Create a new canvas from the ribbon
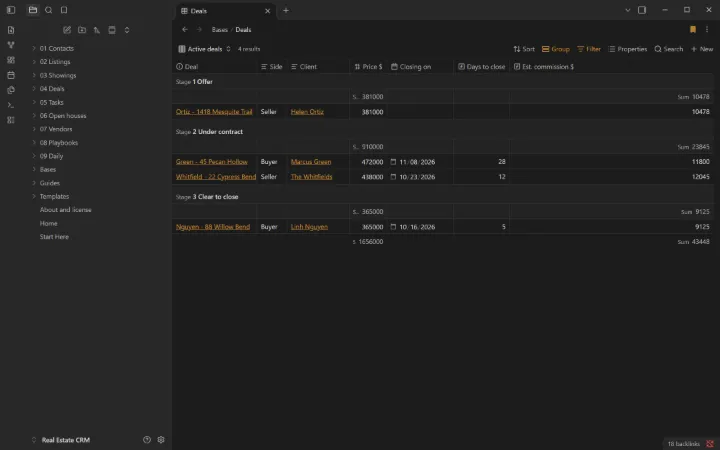The image size is (720, 450). pyautogui.click(x=11, y=60)
